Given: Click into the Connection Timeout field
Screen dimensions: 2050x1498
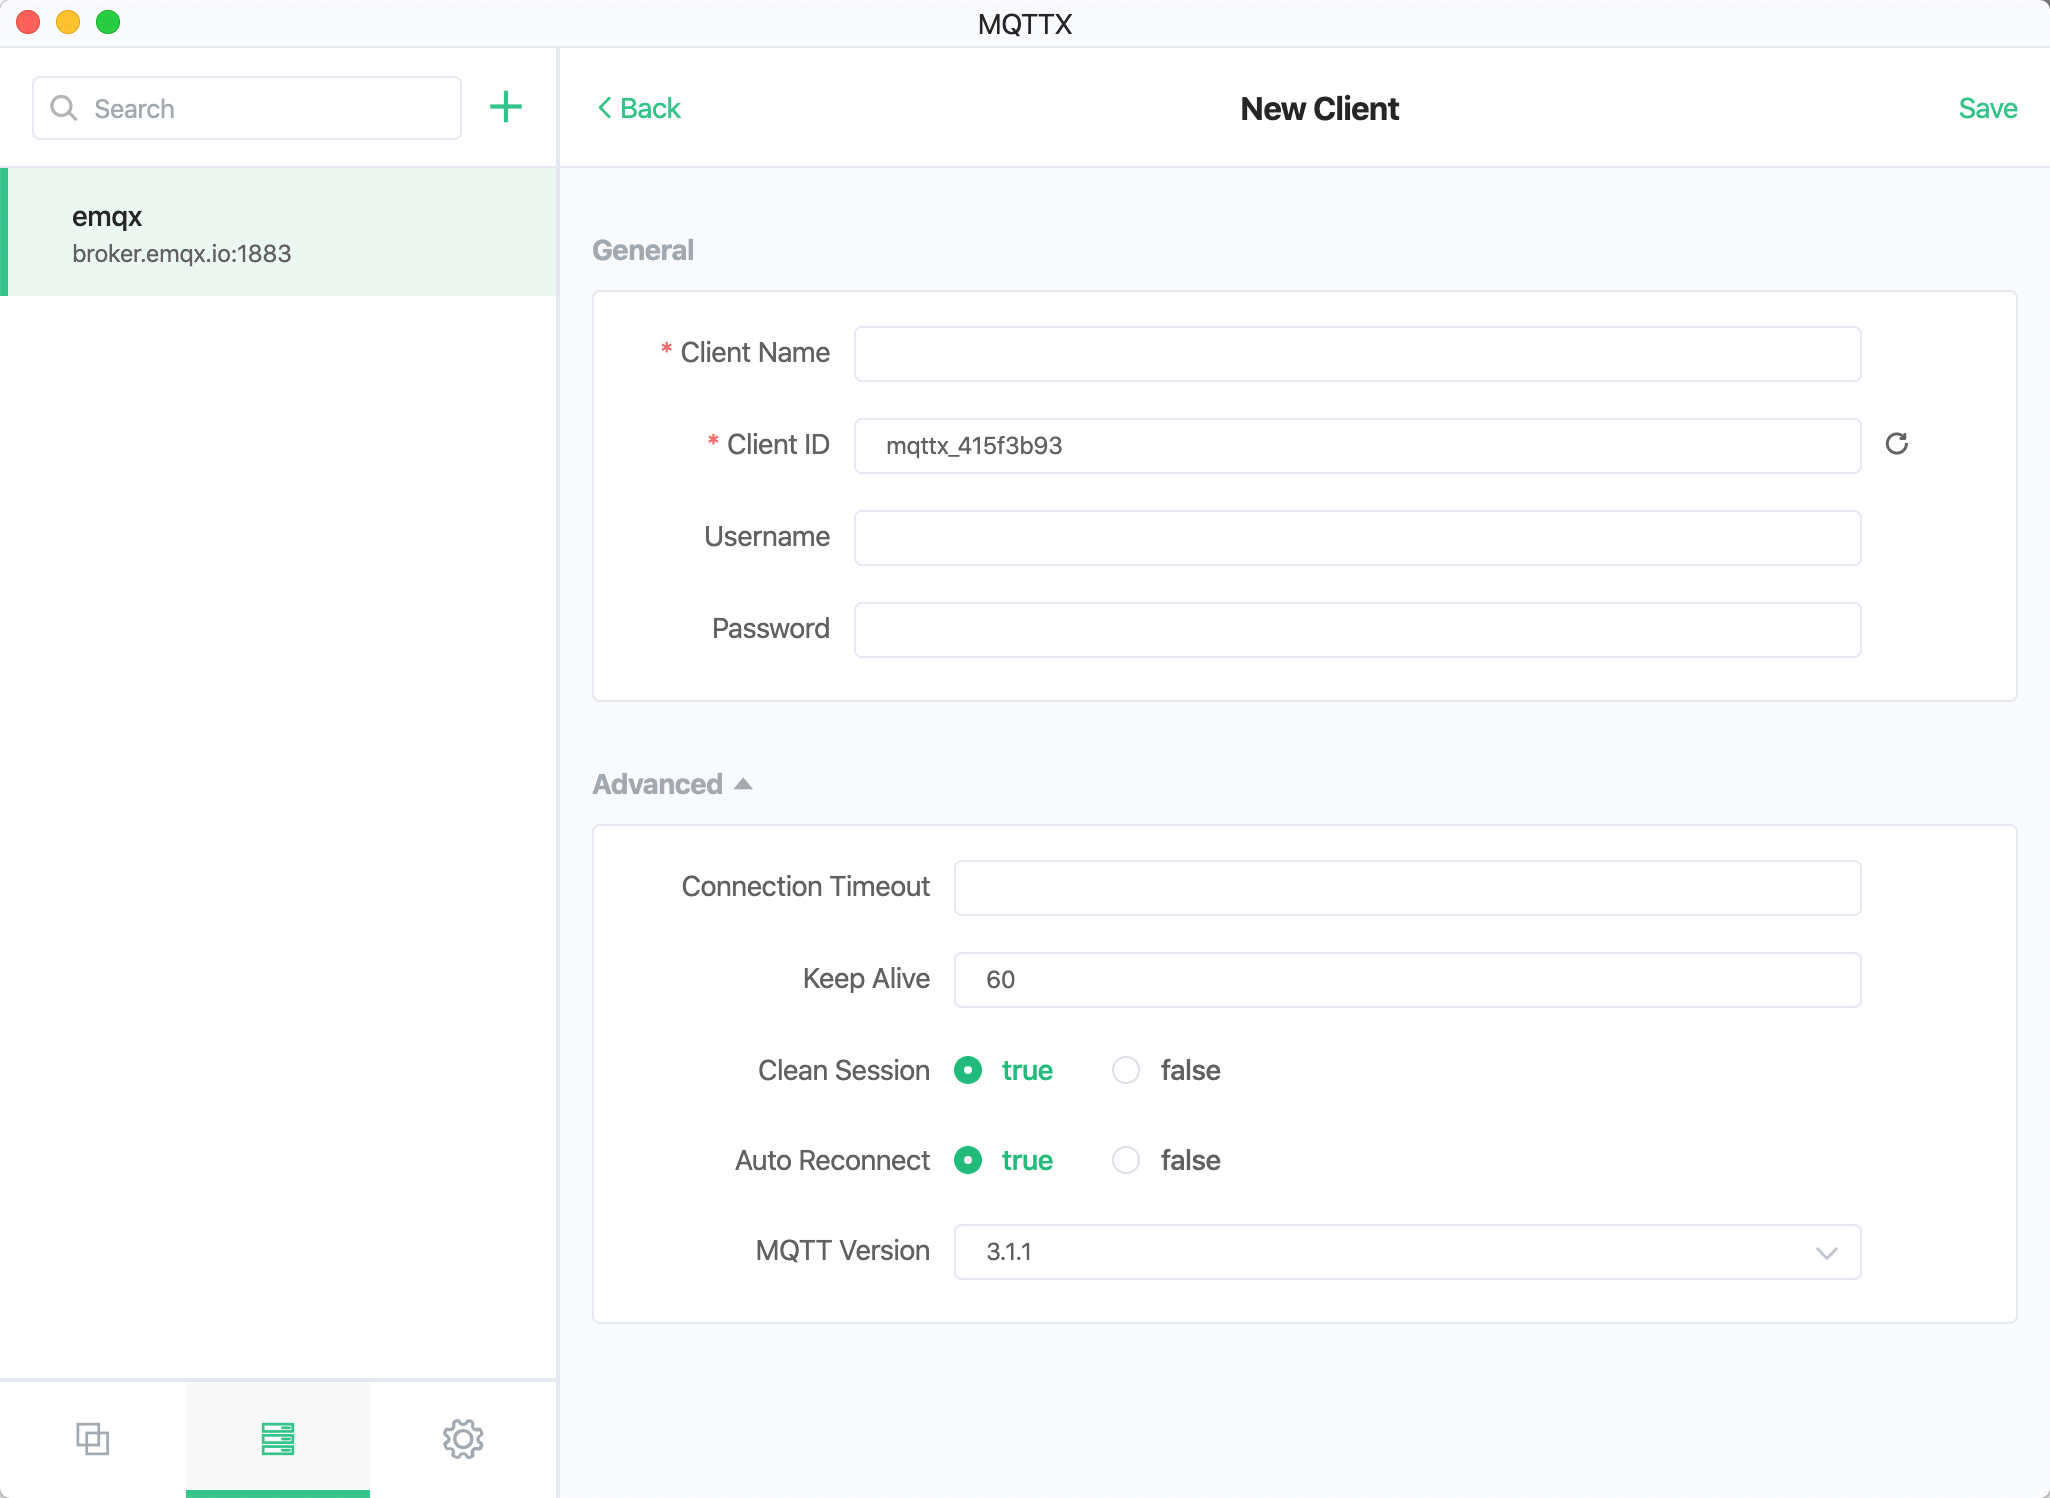Looking at the screenshot, I should [1406, 888].
